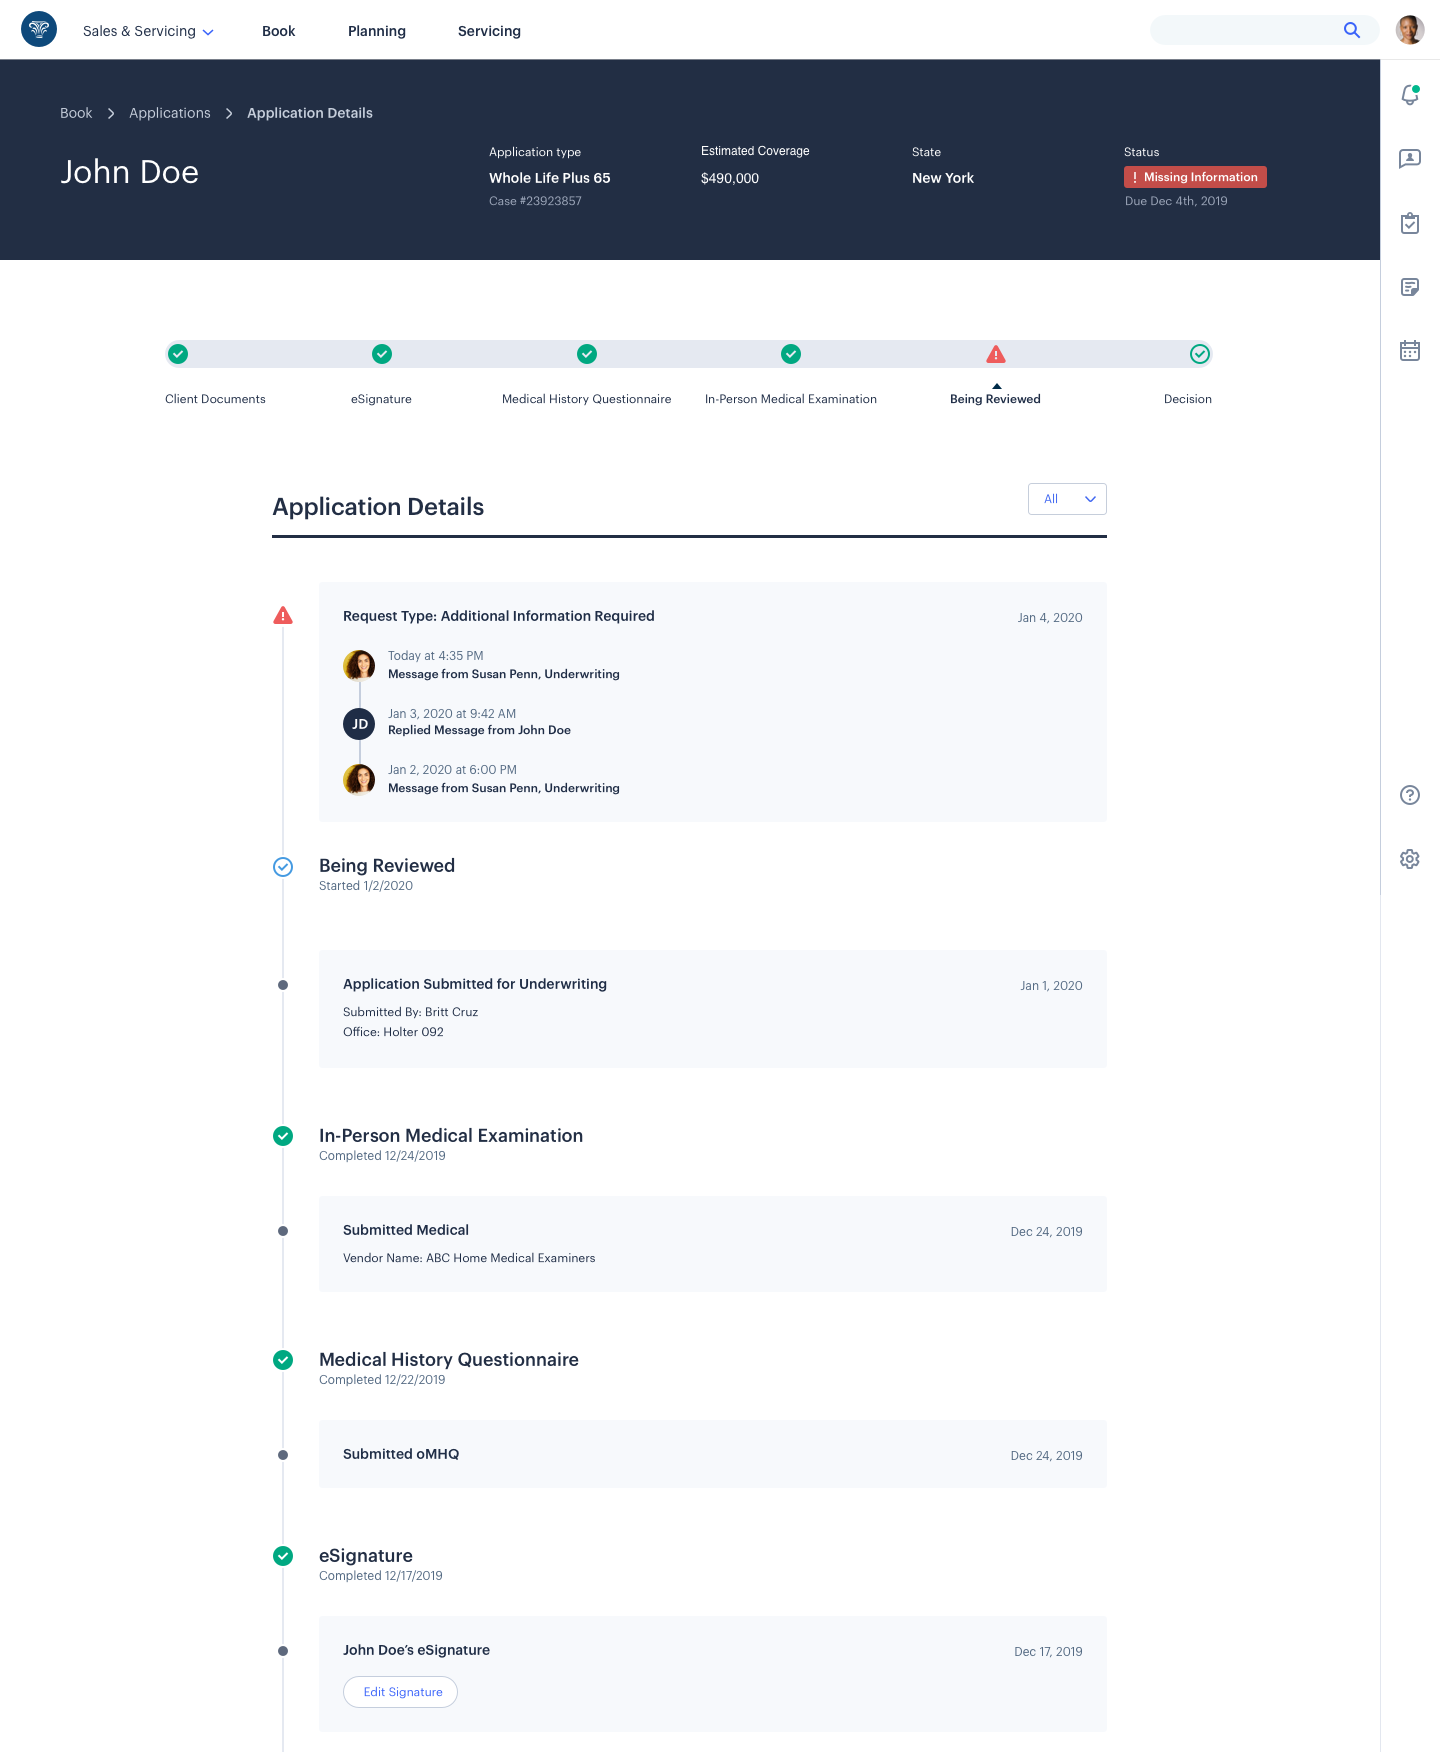Click Medical History Questionnaire timeline check icon
This screenshot has height=1752, width=1440.
pyautogui.click(x=283, y=1360)
